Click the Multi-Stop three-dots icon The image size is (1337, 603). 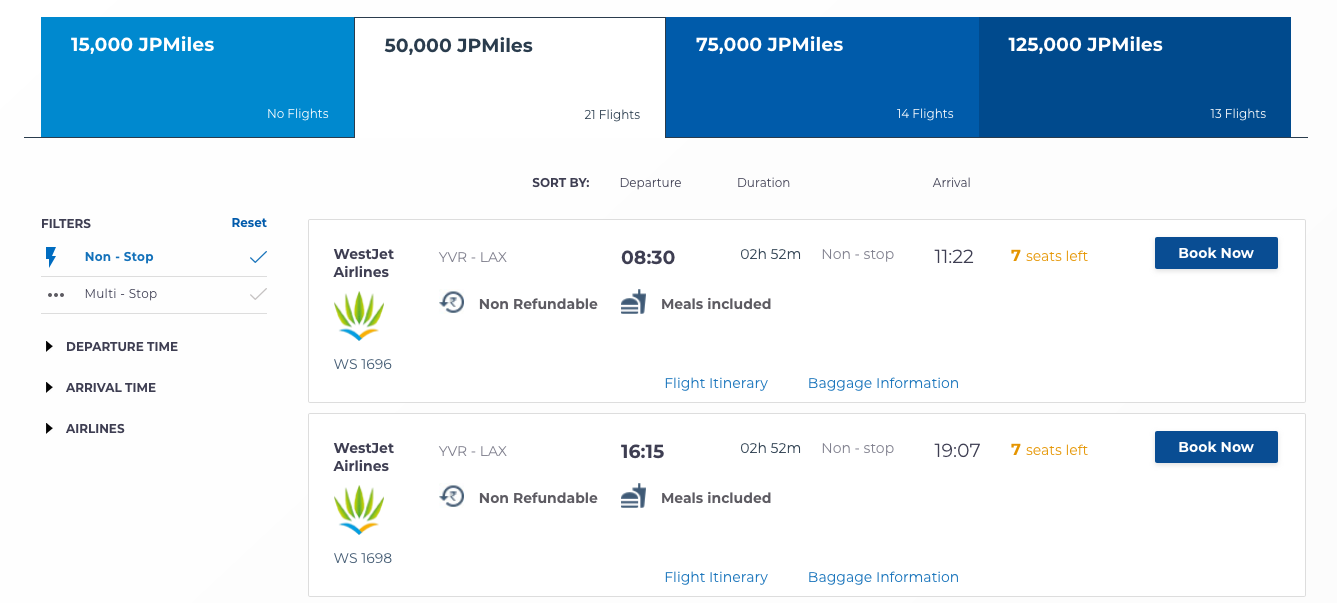coord(56,295)
